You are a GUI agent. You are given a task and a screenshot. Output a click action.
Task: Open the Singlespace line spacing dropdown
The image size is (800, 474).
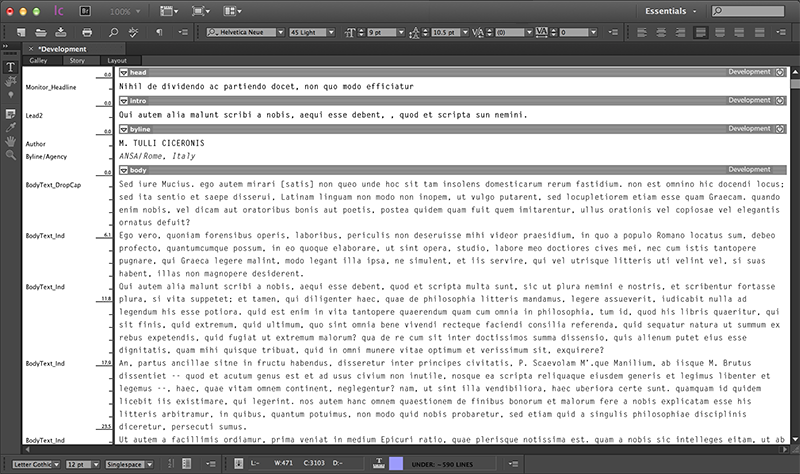[x=149, y=464]
